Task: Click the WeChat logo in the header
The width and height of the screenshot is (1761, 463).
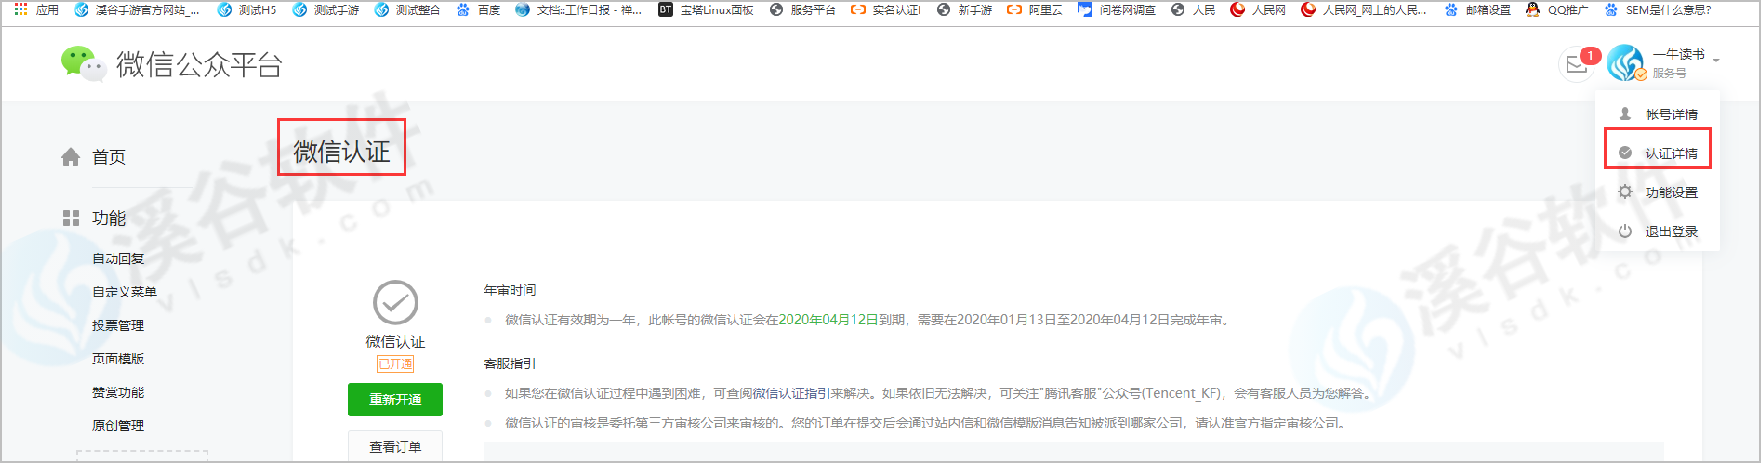Action: pyautogui.click(x=82, y=64)
